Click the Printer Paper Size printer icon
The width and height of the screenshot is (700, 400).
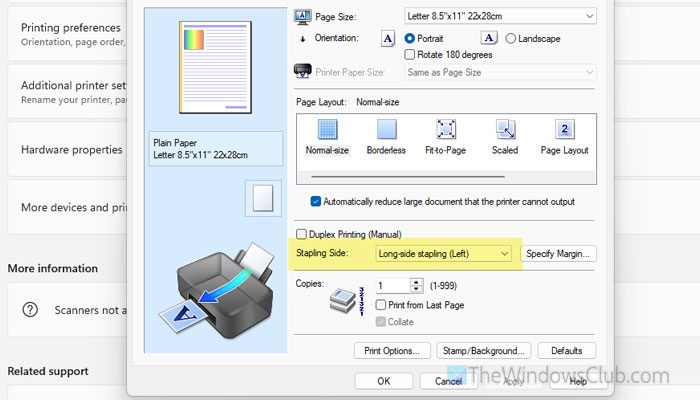[x=303, y=71]
